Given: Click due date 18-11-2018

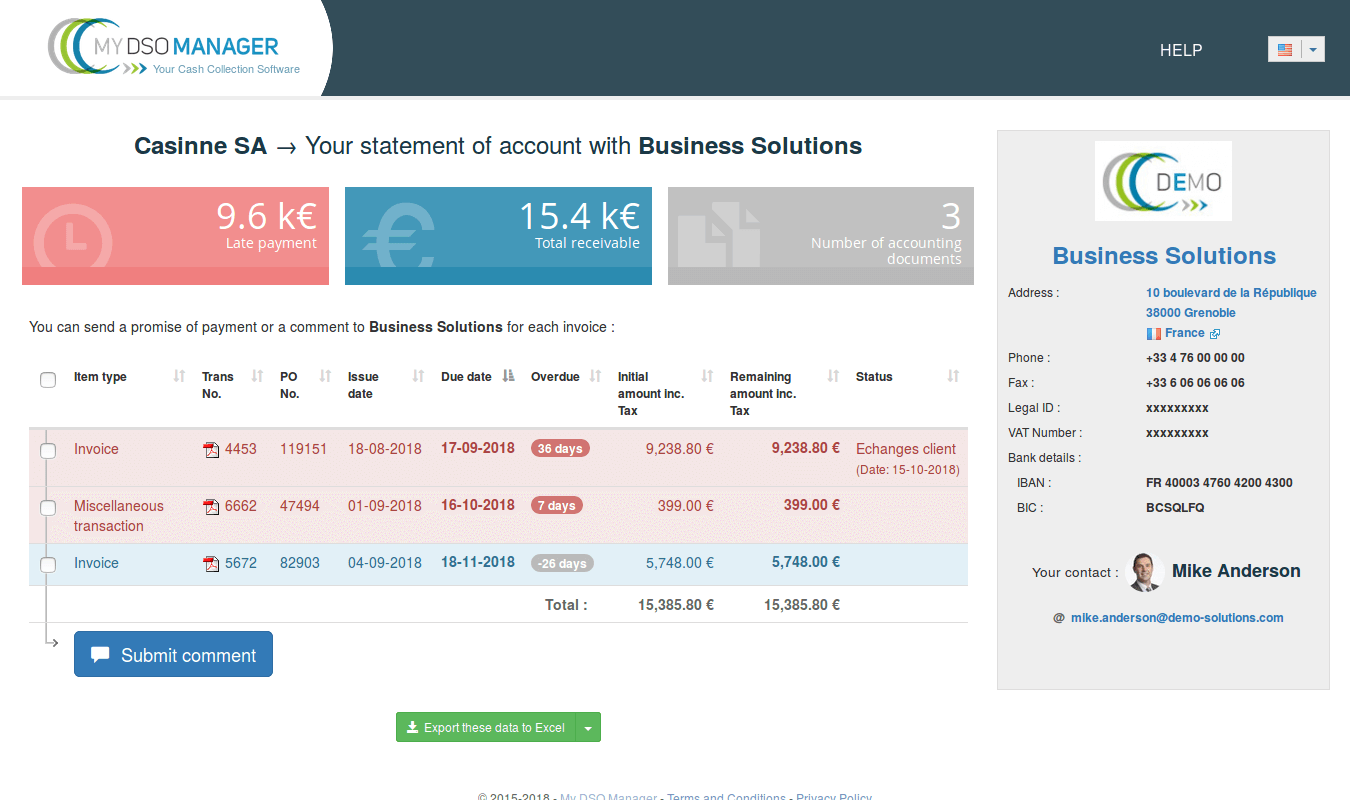Looking at the screenshot, I should 478,562.
